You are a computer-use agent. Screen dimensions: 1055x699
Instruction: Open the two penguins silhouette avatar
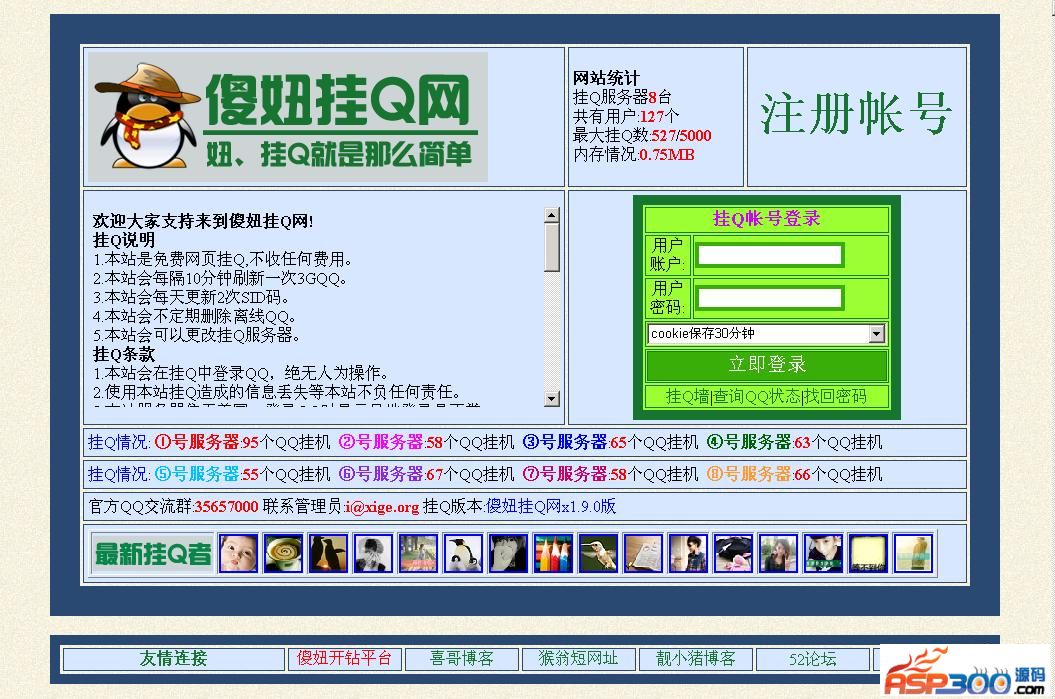point(328,554)
